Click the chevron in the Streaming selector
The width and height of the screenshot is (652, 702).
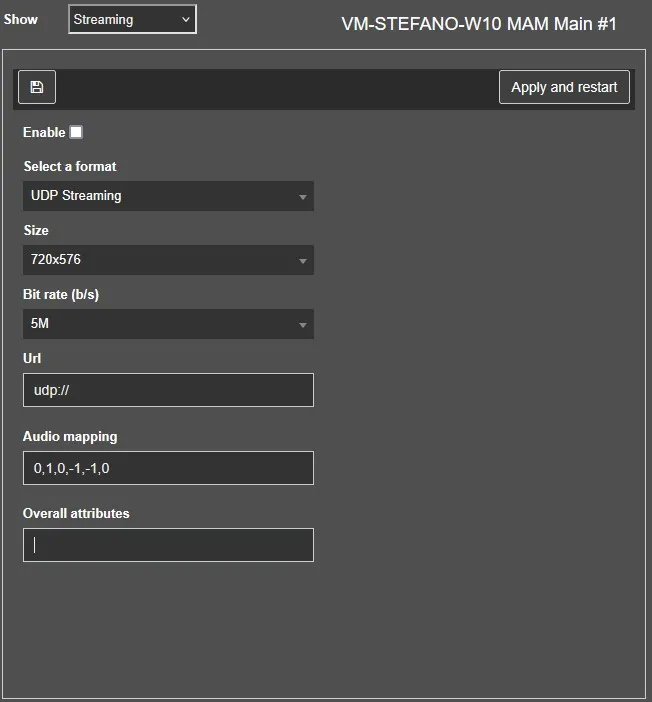click(185, 19)
